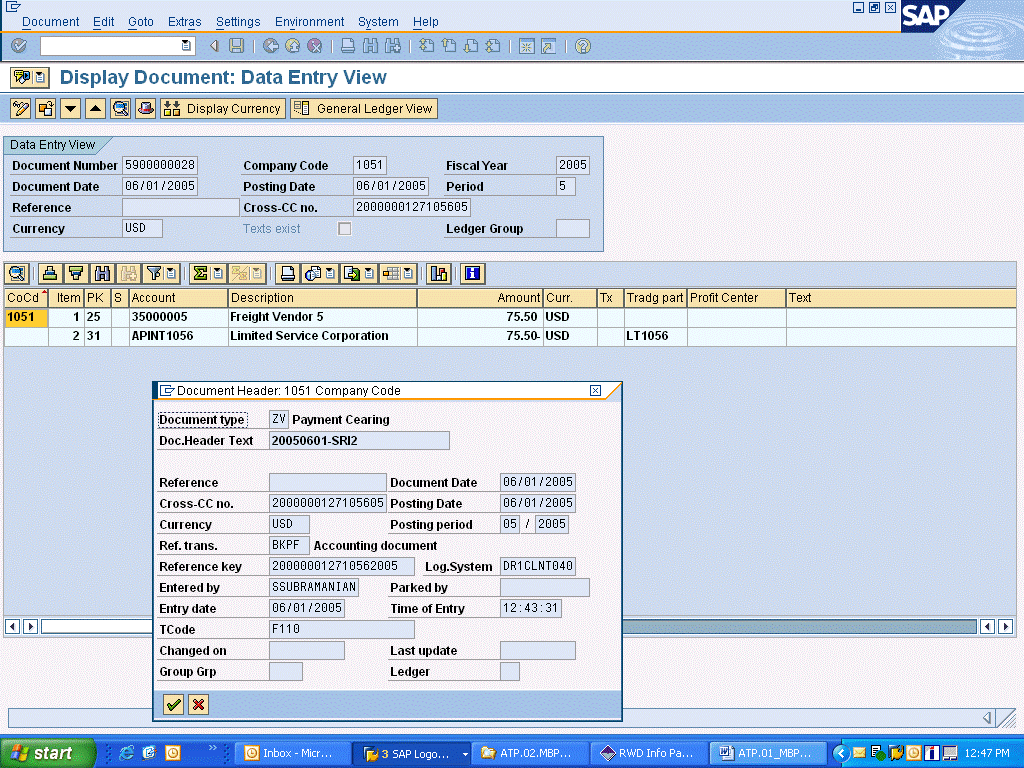This screenshot has width=1024, height=768.
Task: Open the SAP Logon taskbar group dropdown arrow
Action: coord(465,754)
